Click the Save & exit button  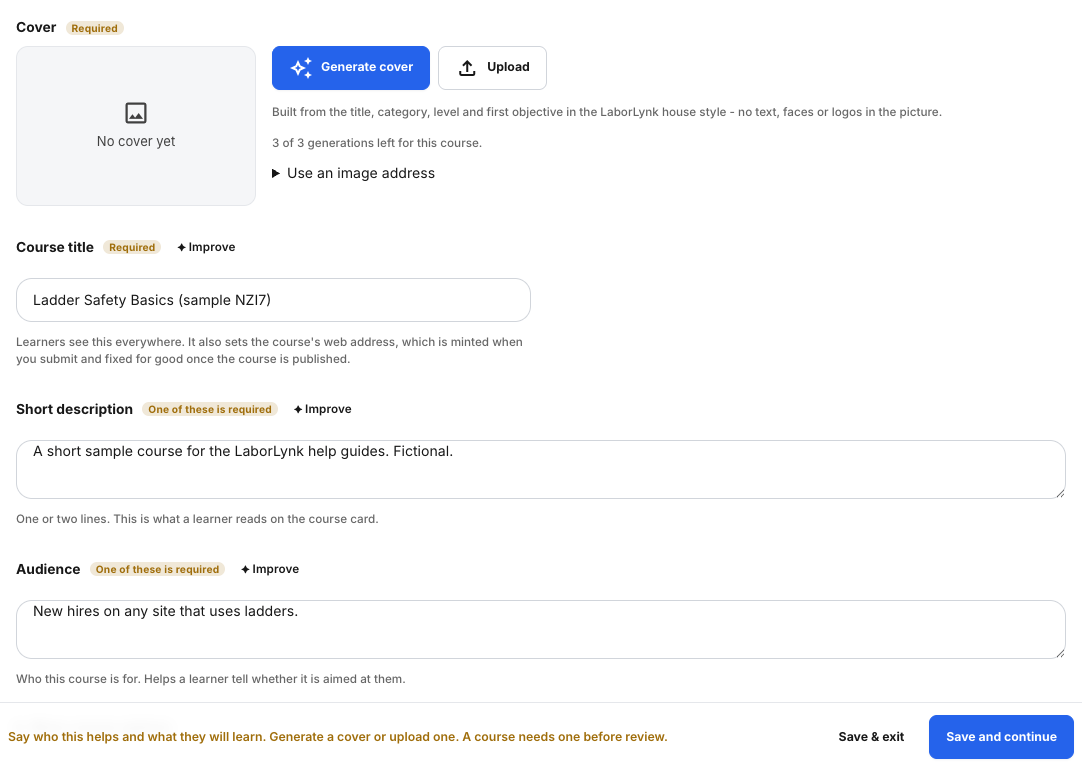tap(871, 737)
